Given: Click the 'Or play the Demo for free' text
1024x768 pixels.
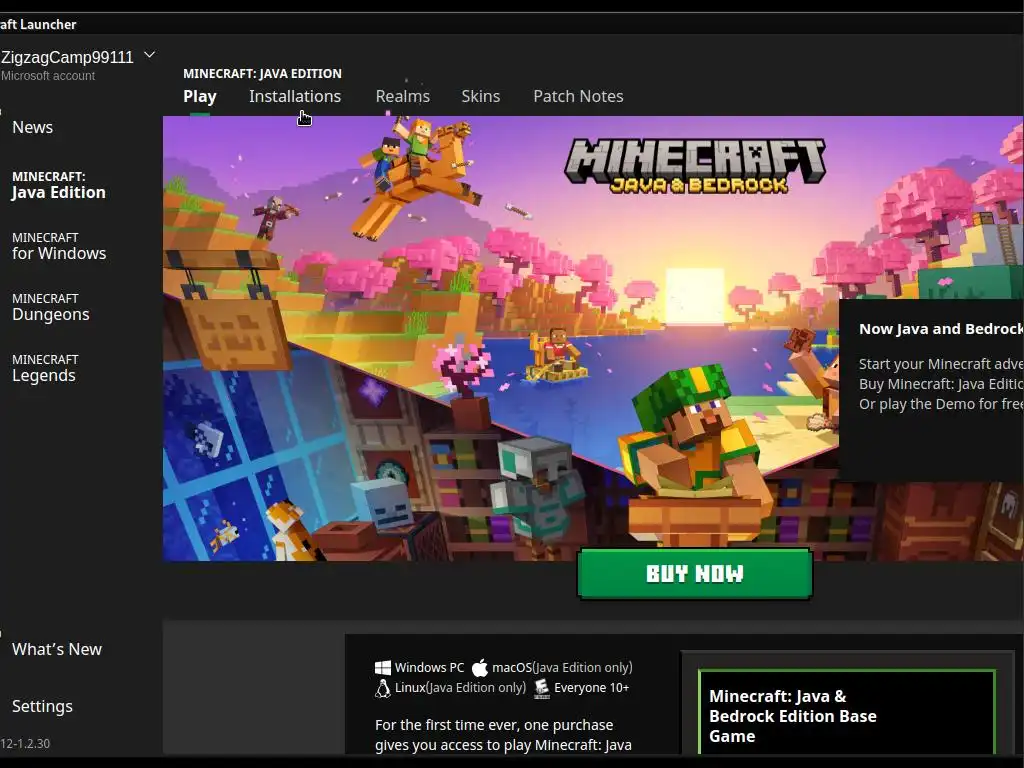Looking at the screenshot, I should [x=941, y=404].
